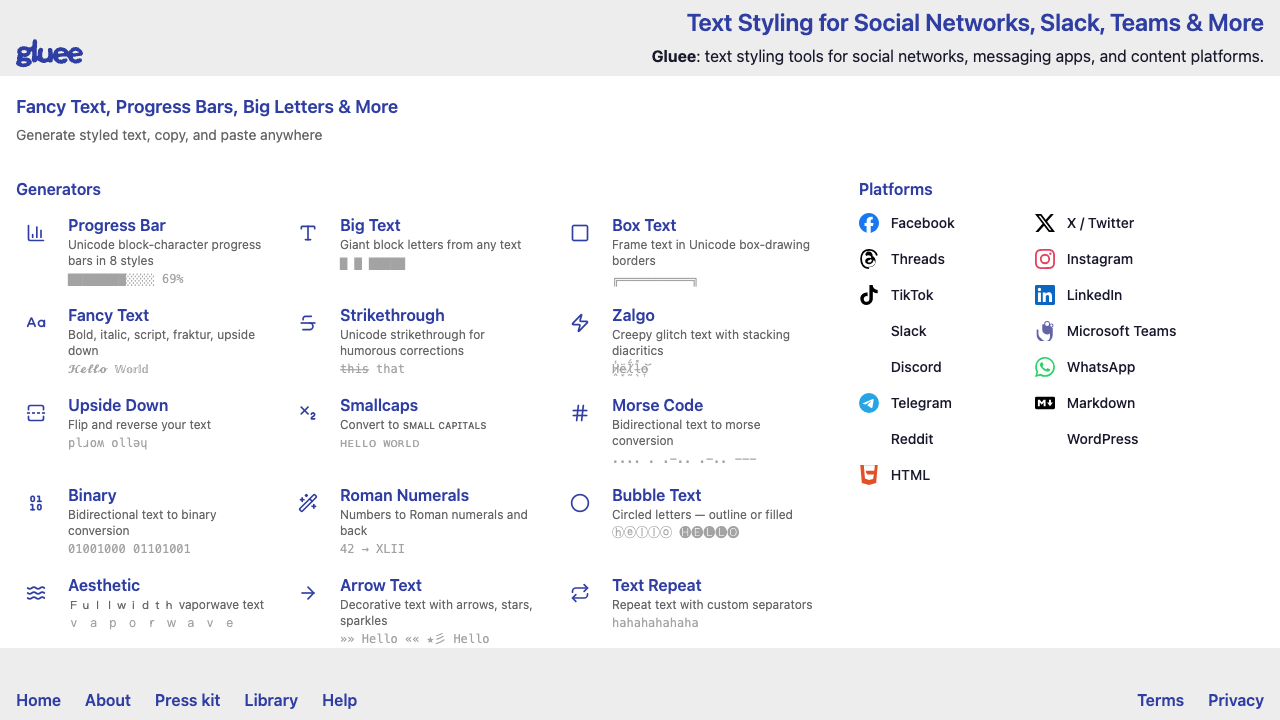
Task: Click the Upside Down icon
Action: [x=36, y=413]
